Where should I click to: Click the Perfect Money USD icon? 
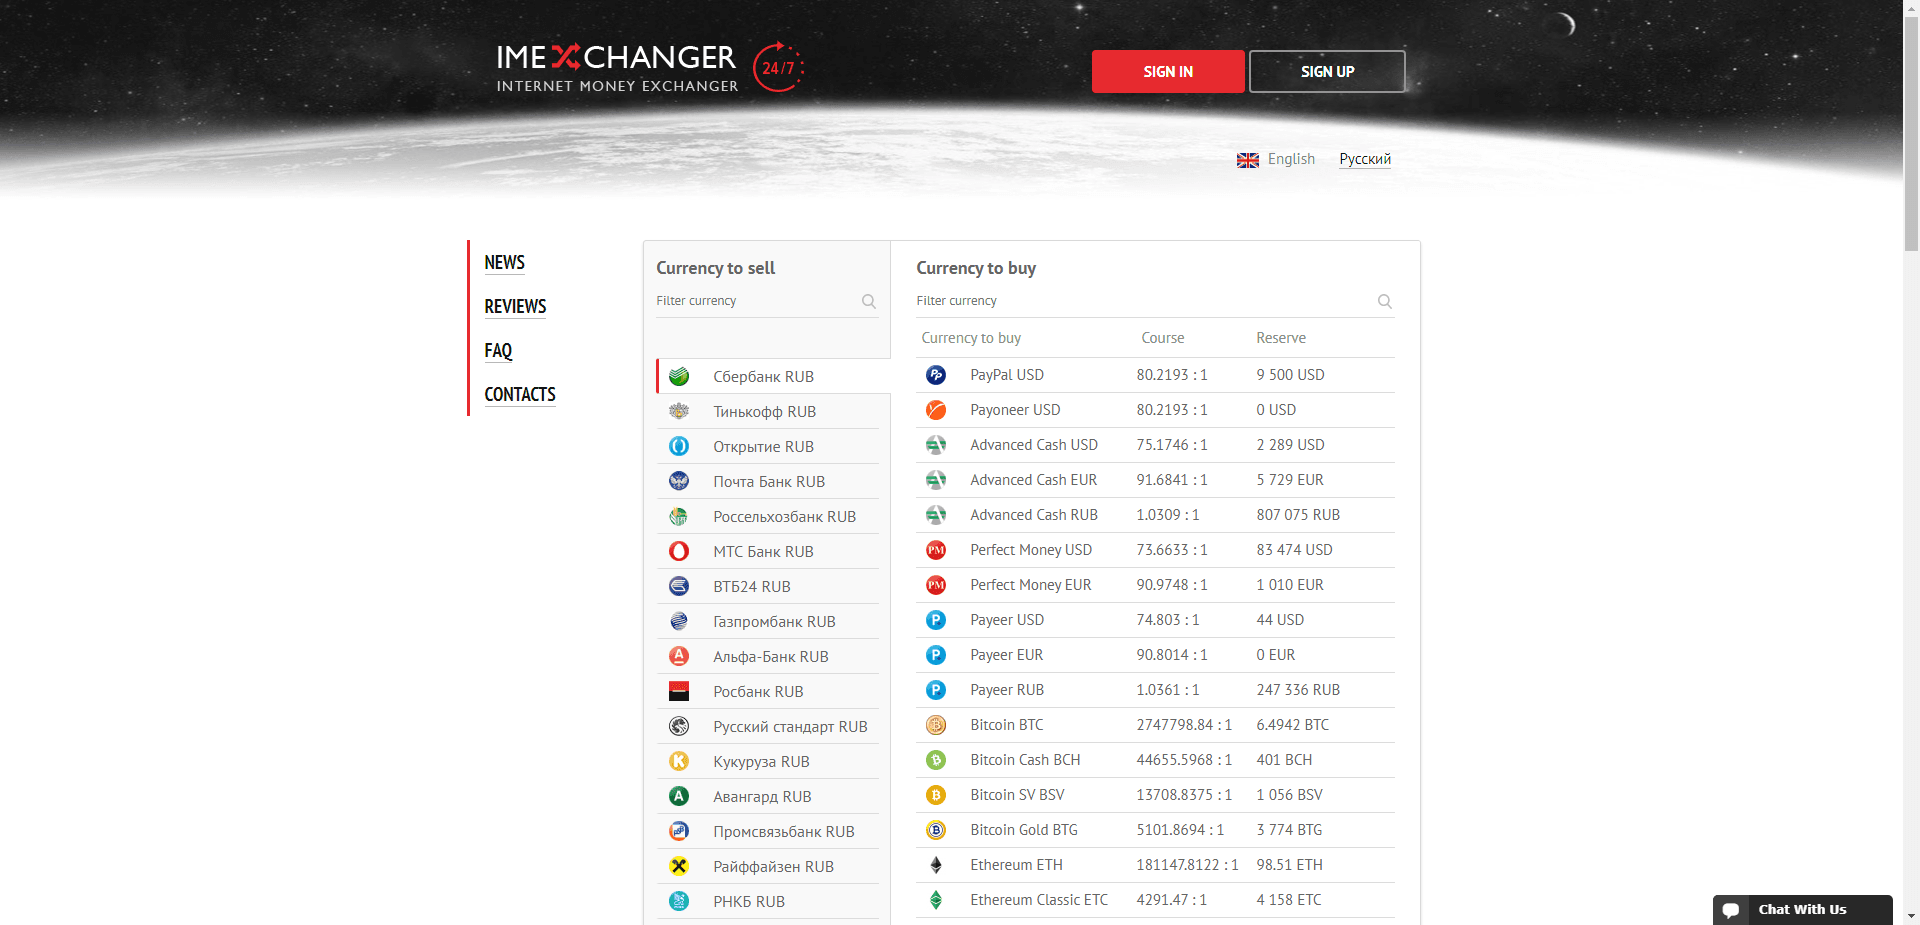point(936,550)
